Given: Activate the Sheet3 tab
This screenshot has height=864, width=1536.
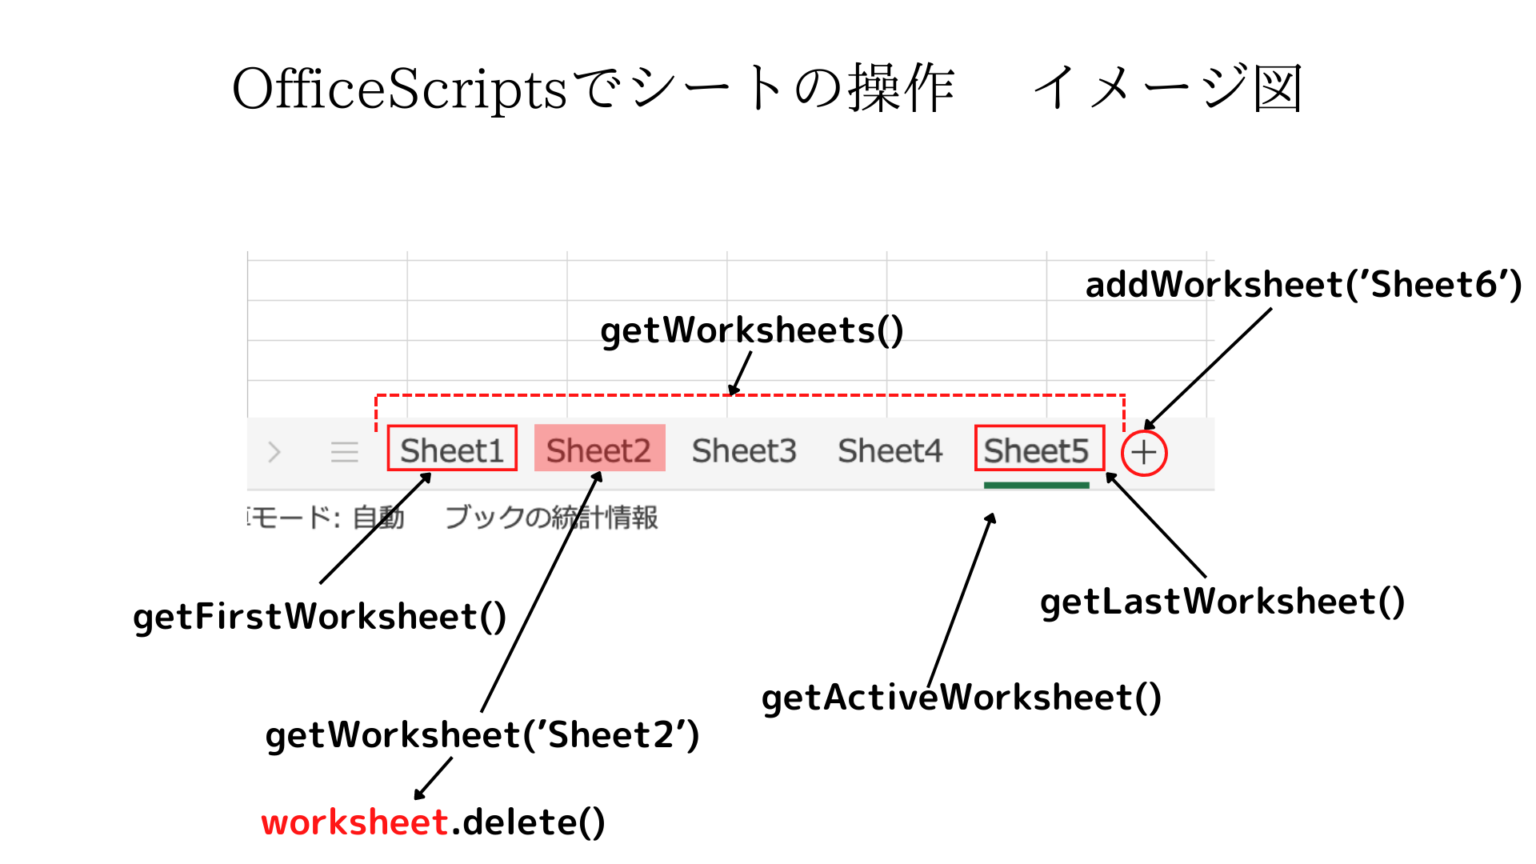Looking at the screenshot, I should tap(743, 450).
